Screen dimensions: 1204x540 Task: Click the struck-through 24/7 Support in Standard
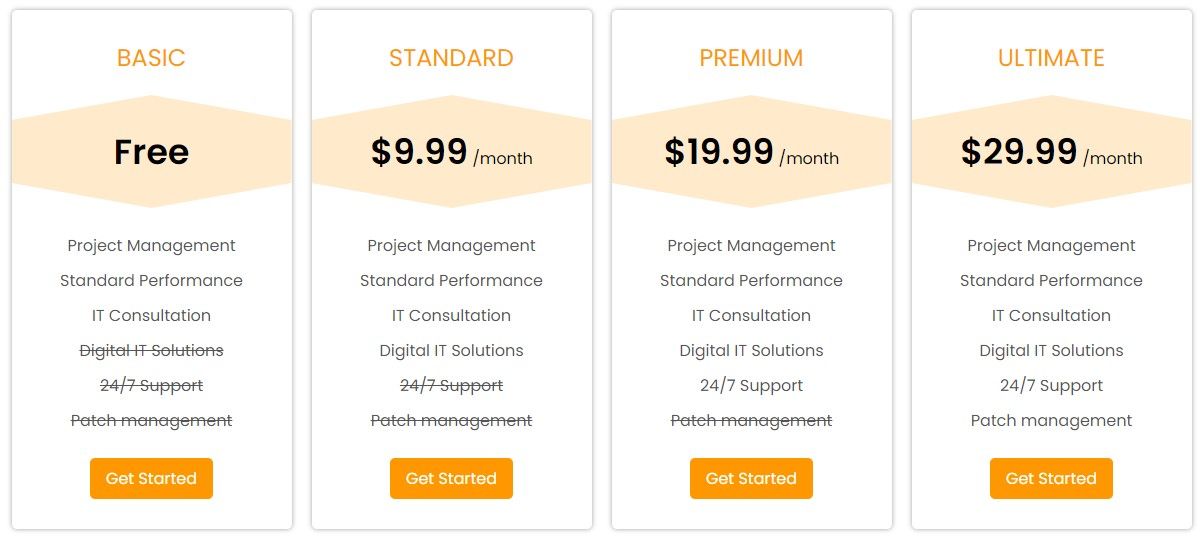click(x=451, y=385)
